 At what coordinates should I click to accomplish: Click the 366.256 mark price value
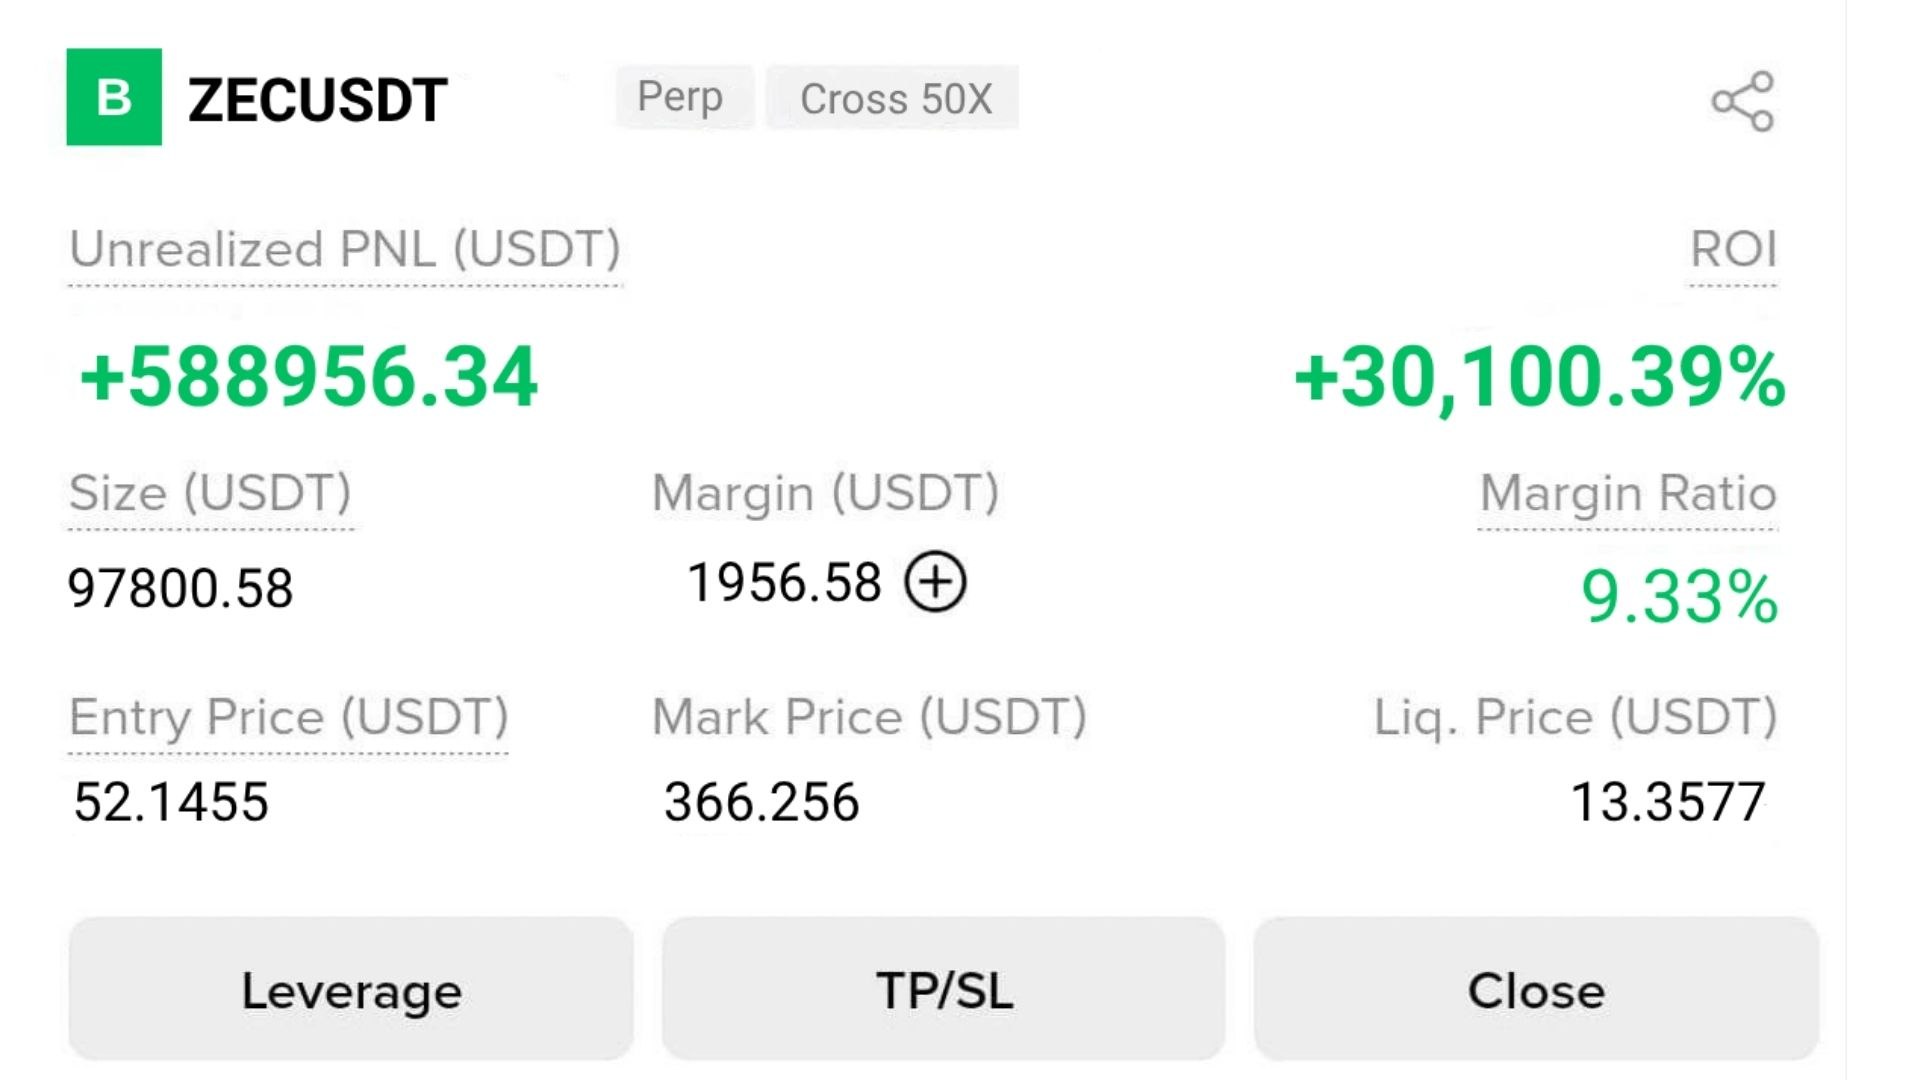[762, 802]
